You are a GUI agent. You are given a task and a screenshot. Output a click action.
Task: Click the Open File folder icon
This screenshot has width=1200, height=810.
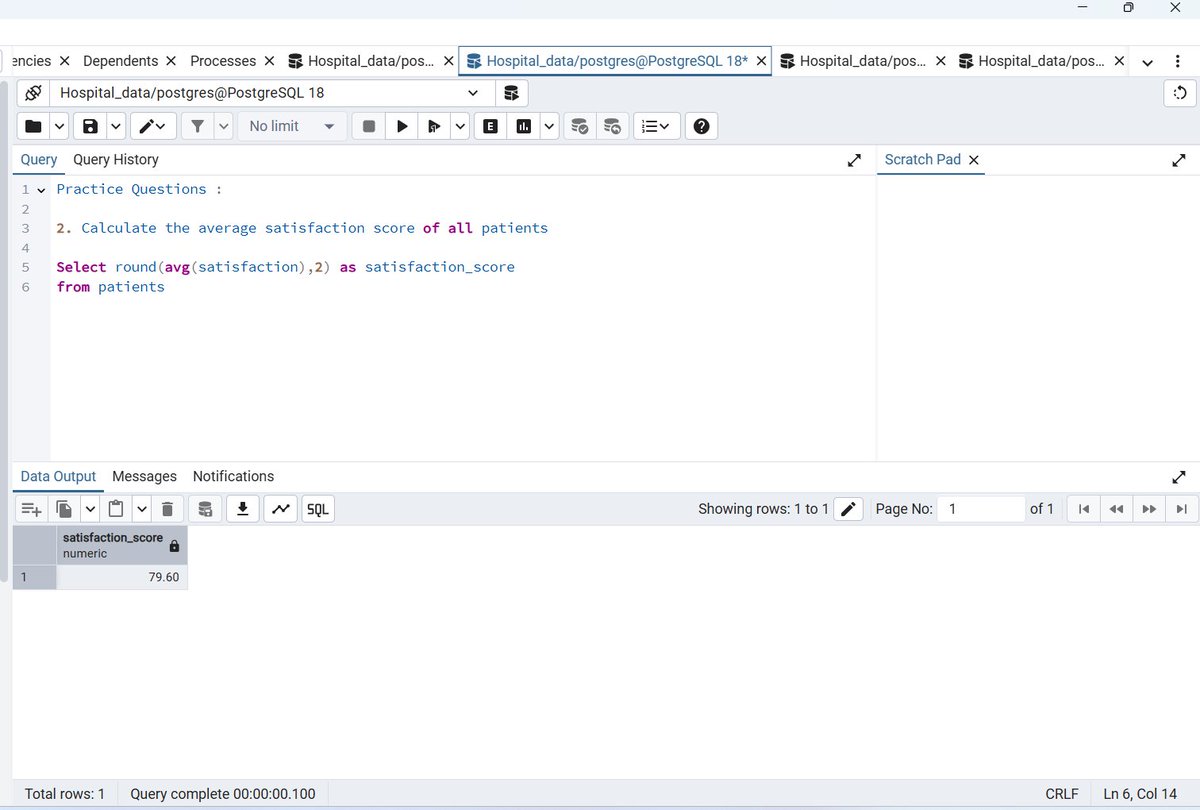[x=34, y=126]
